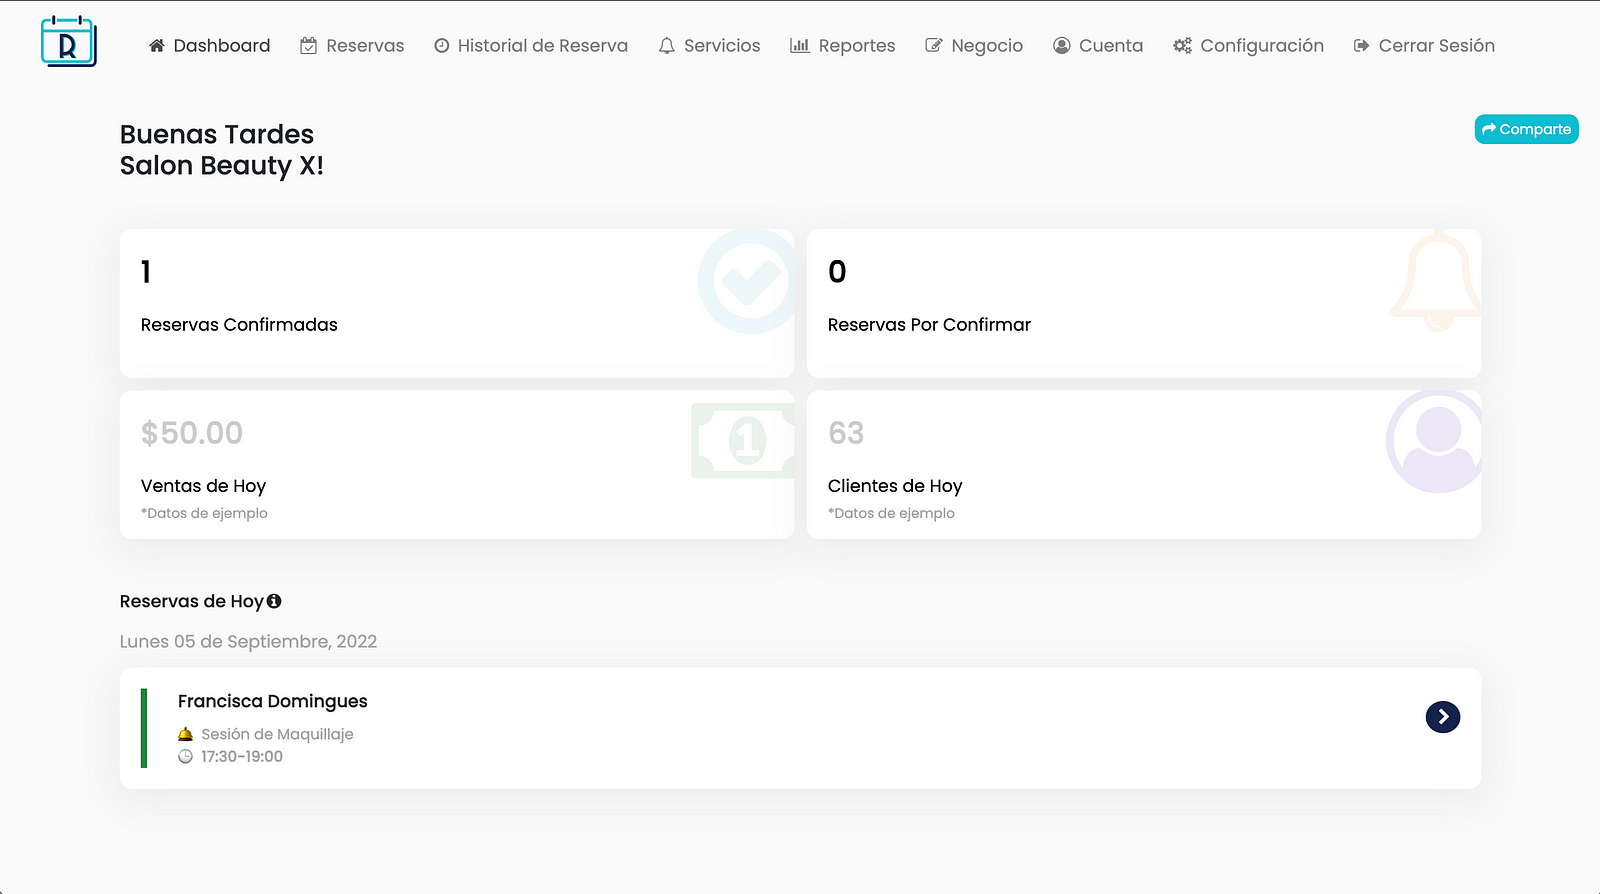Click the Reservas Confirmadas label
The width and height of the screenshot is (1600, 894).
pos(239,324)
